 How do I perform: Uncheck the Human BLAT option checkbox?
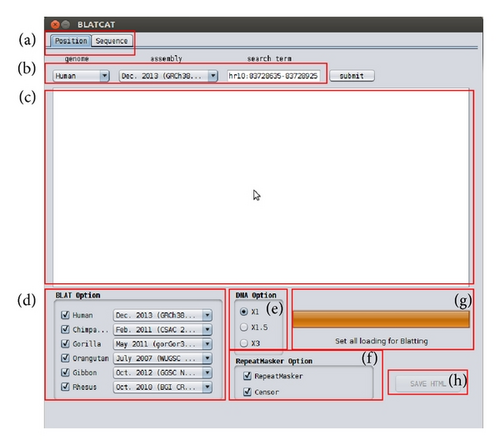coord(65,315)
